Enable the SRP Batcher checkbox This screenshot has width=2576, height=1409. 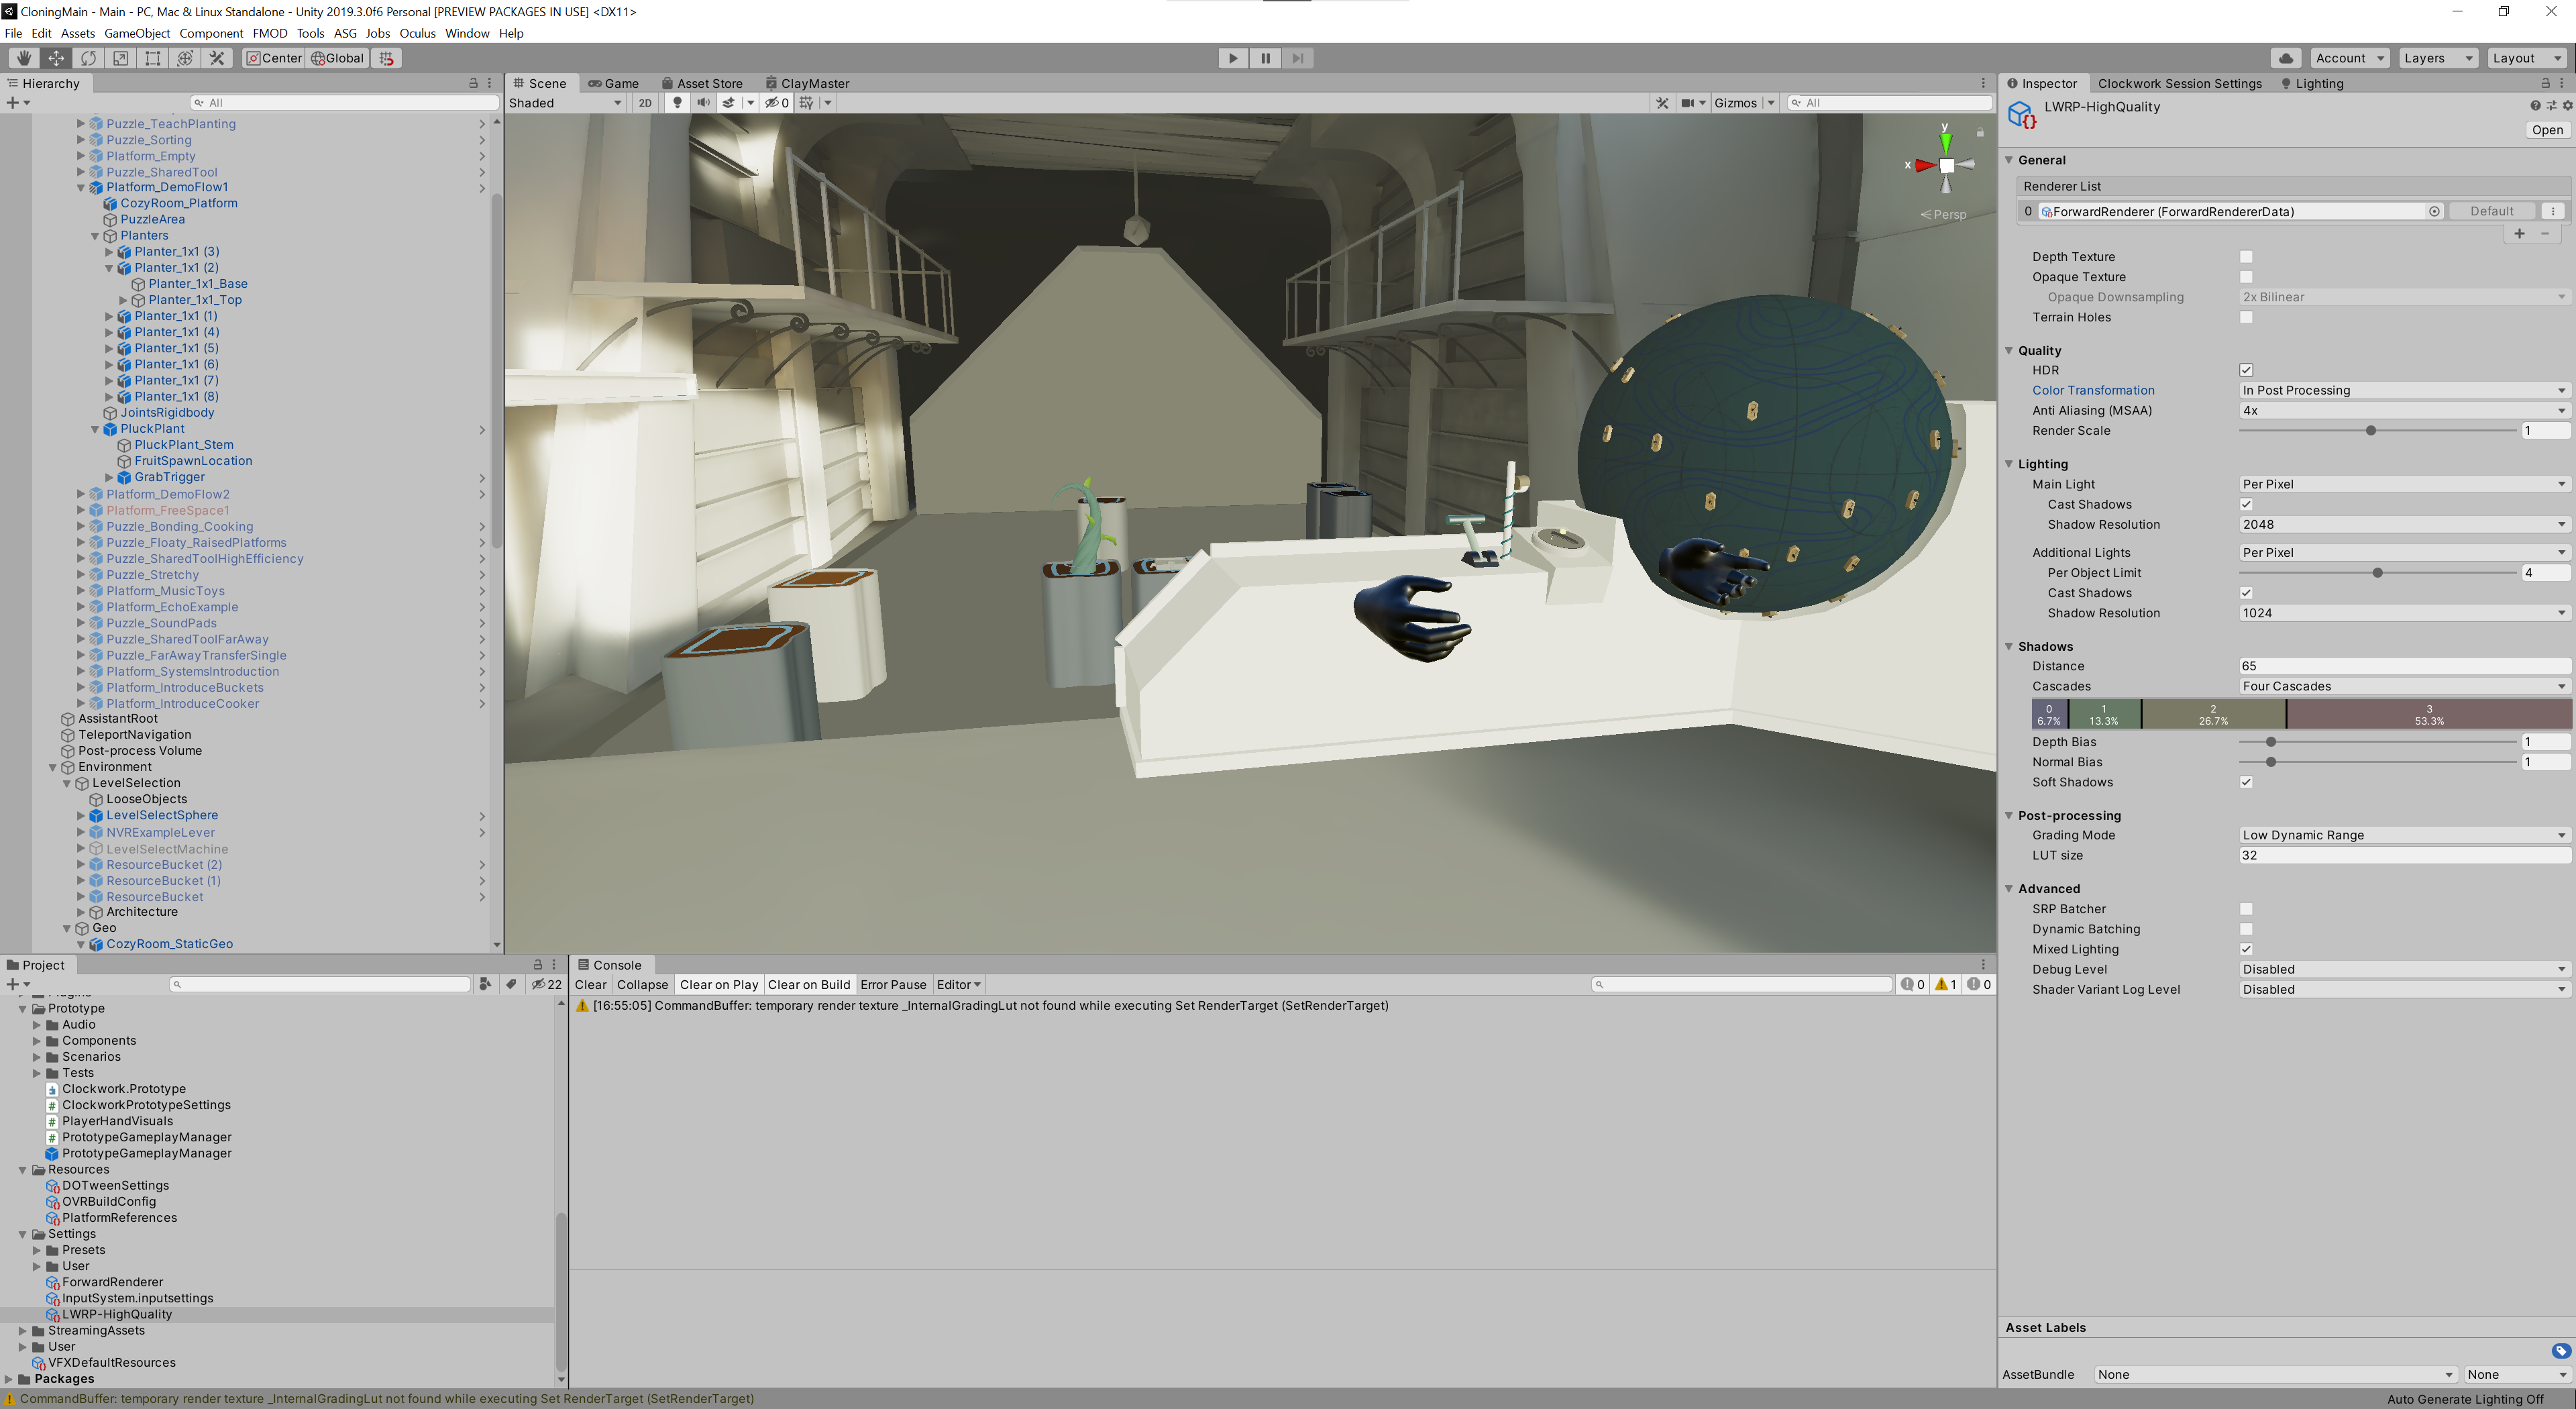[x=2246, y=909]
